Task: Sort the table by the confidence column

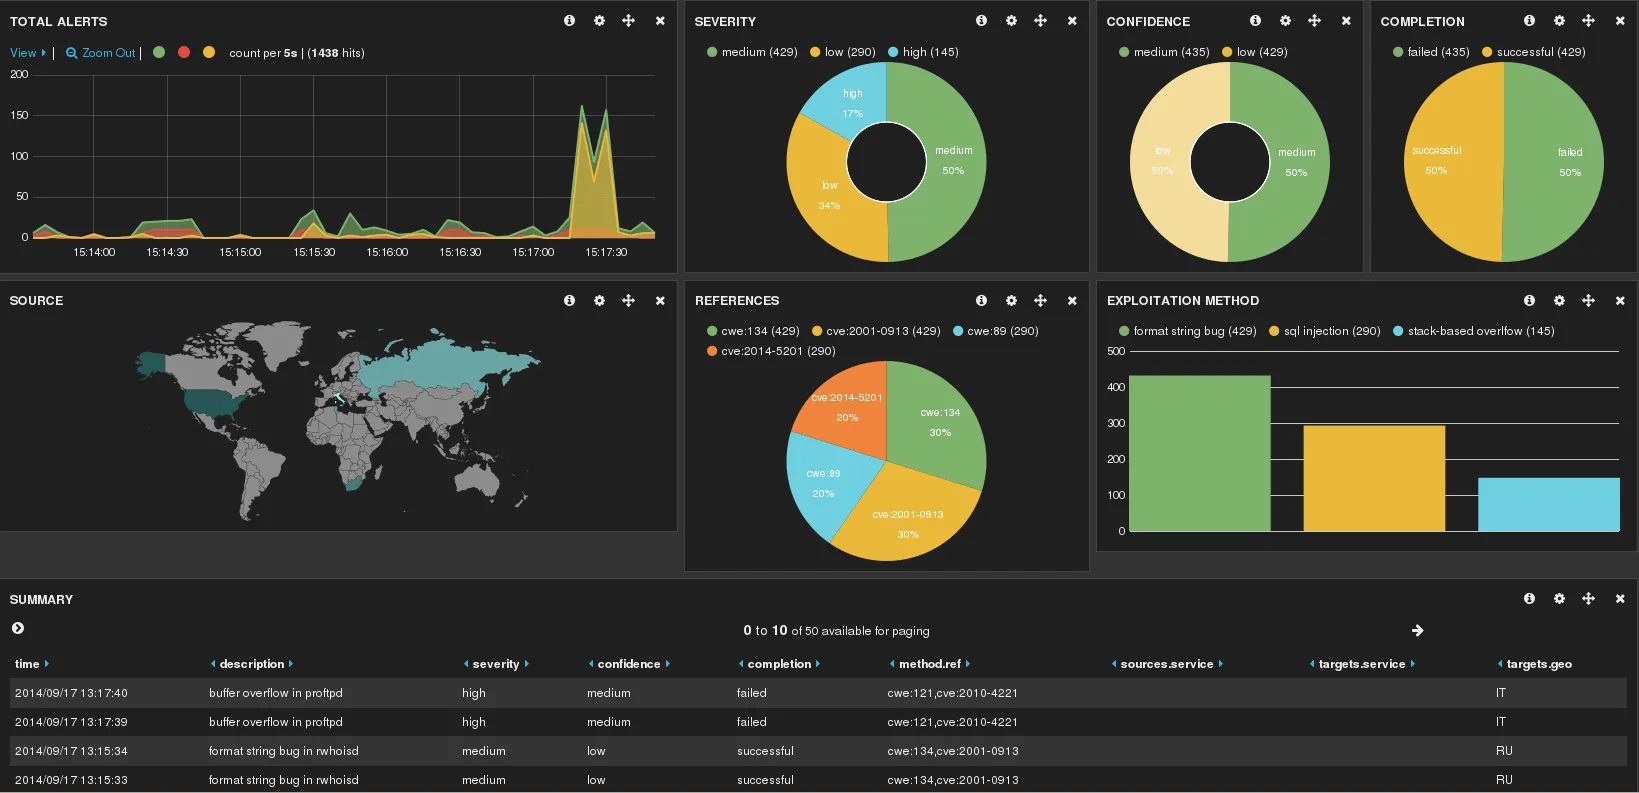Action: point(628,664)
